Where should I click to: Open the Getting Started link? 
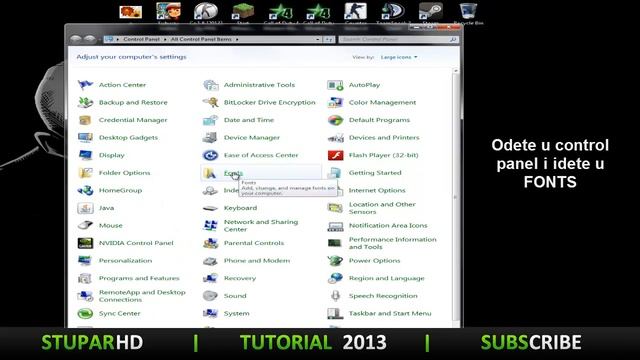(x=375, y=173)
